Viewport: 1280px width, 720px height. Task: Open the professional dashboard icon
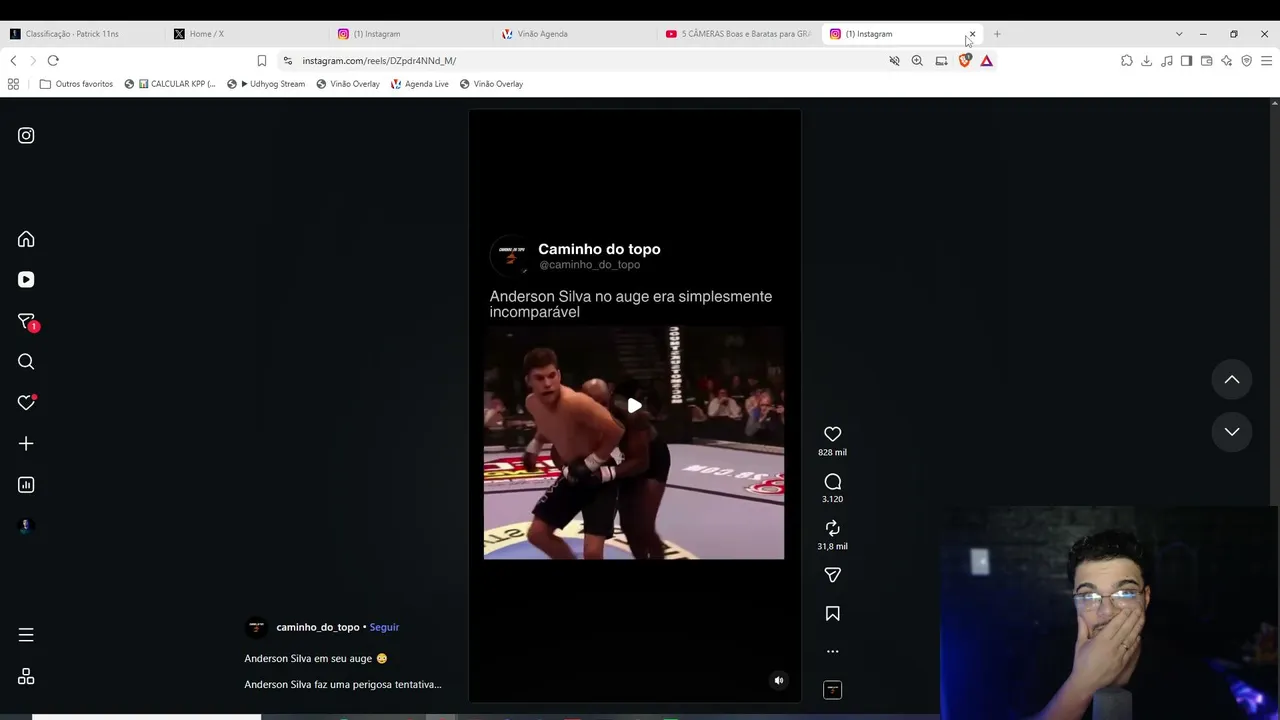[26, 485]
